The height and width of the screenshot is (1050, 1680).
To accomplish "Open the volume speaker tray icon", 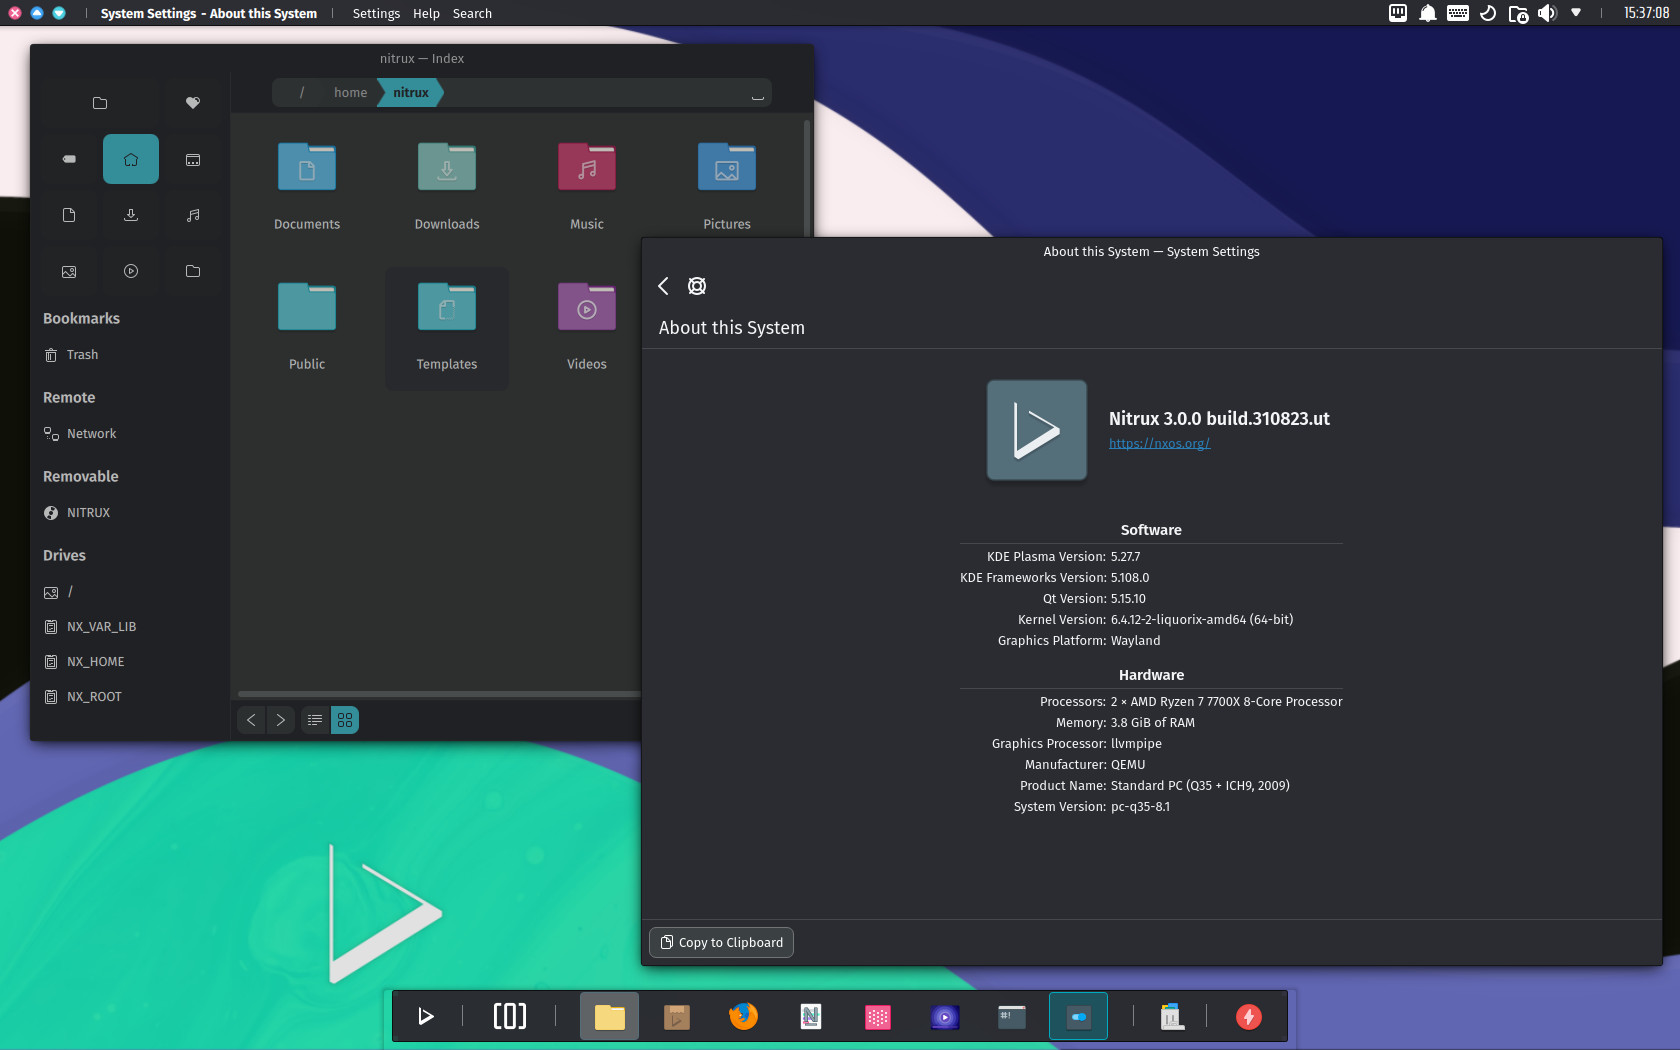I will pos(1547,13).
